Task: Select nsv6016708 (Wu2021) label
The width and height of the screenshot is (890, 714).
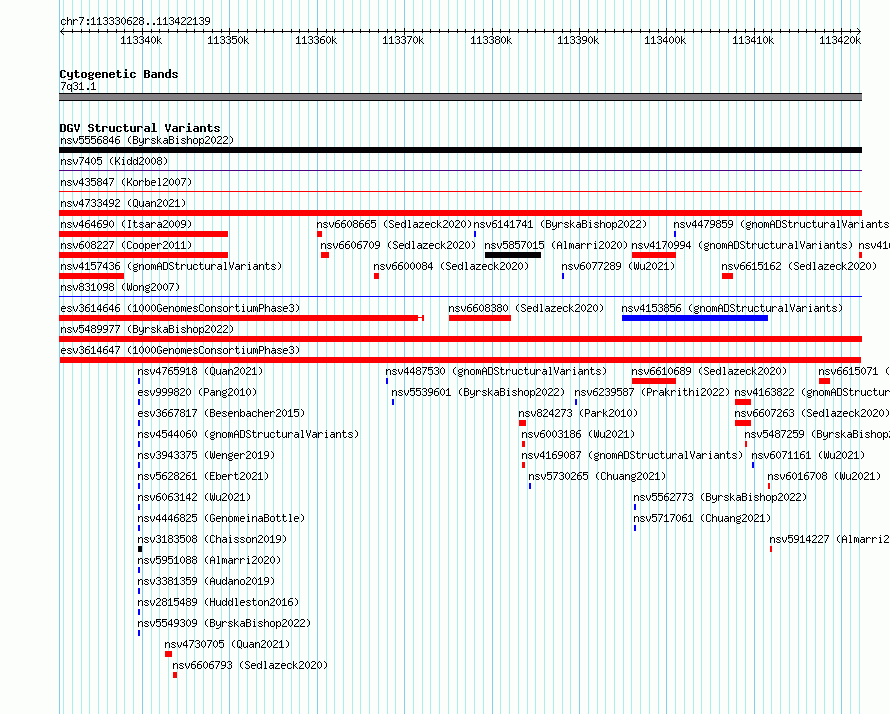Action: [x=824, y=476]
